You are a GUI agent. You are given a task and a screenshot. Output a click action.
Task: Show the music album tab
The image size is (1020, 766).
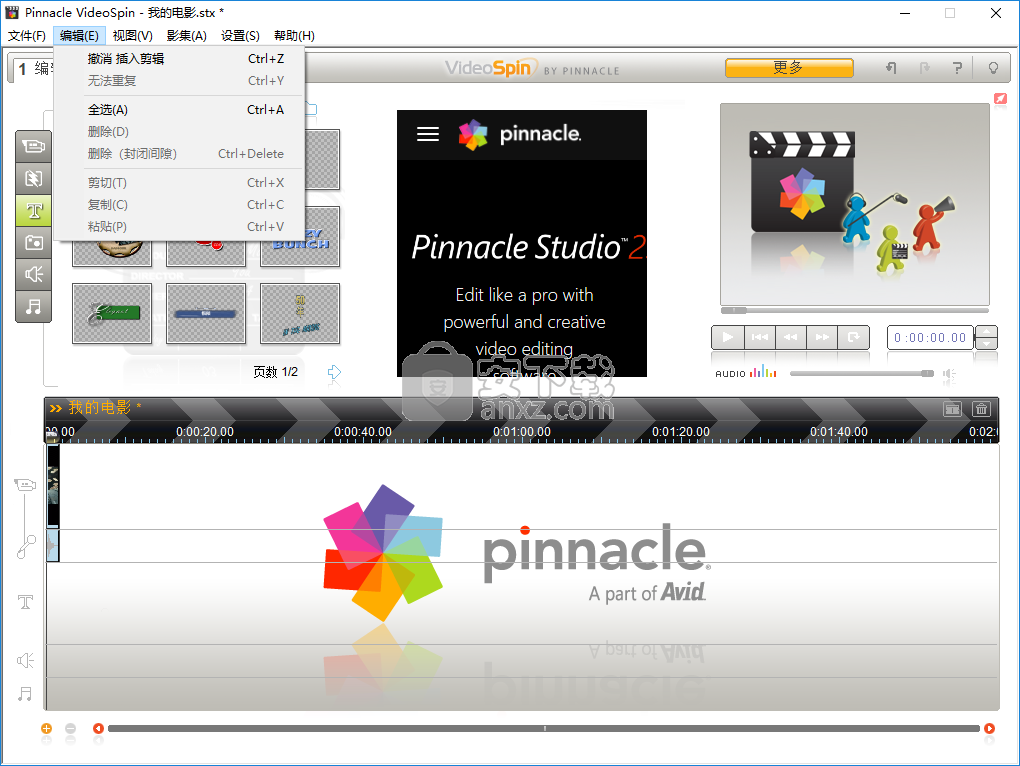(x=34, y=306)
